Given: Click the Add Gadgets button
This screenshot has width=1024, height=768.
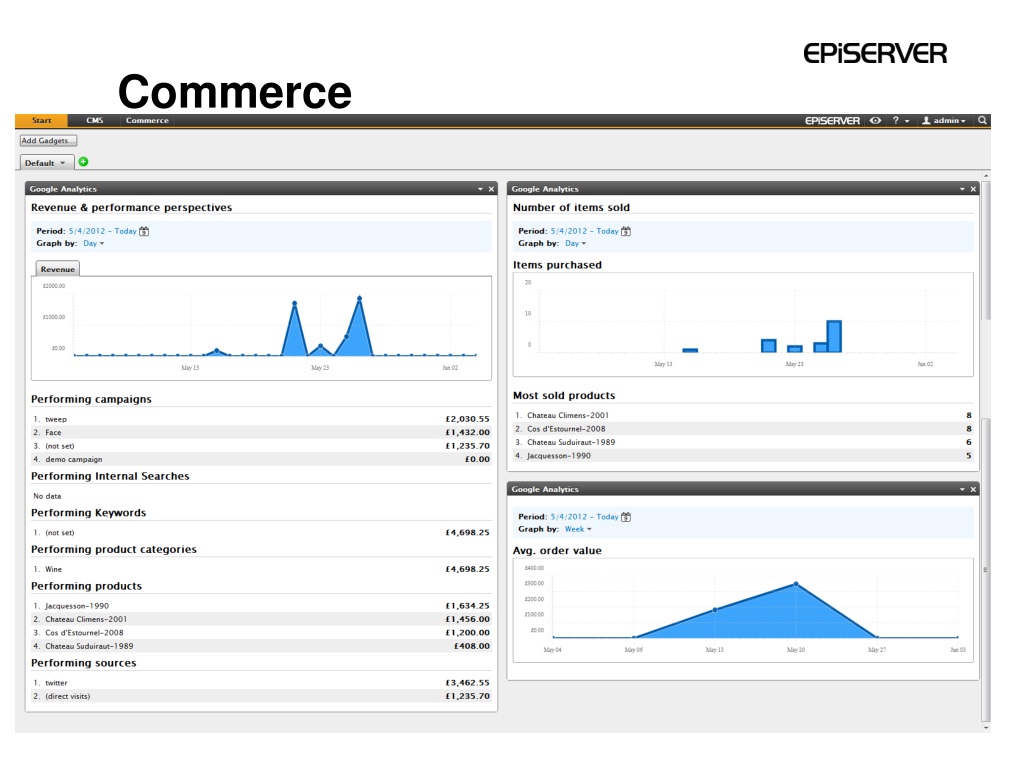Looking at the screenshot, I should coord(48,140).
